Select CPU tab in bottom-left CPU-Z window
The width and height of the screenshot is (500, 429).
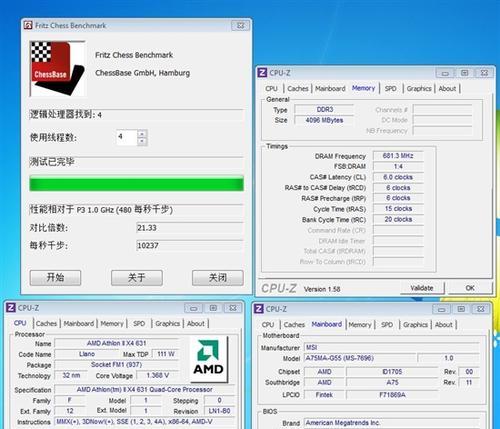pos(20,323)
